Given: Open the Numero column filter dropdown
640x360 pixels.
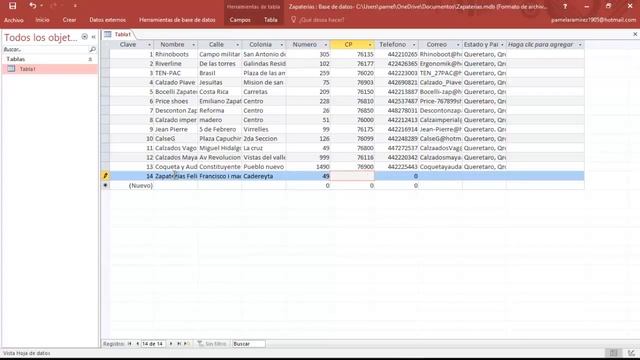Looking at the screenshot, I should click(x=326, y=44).
